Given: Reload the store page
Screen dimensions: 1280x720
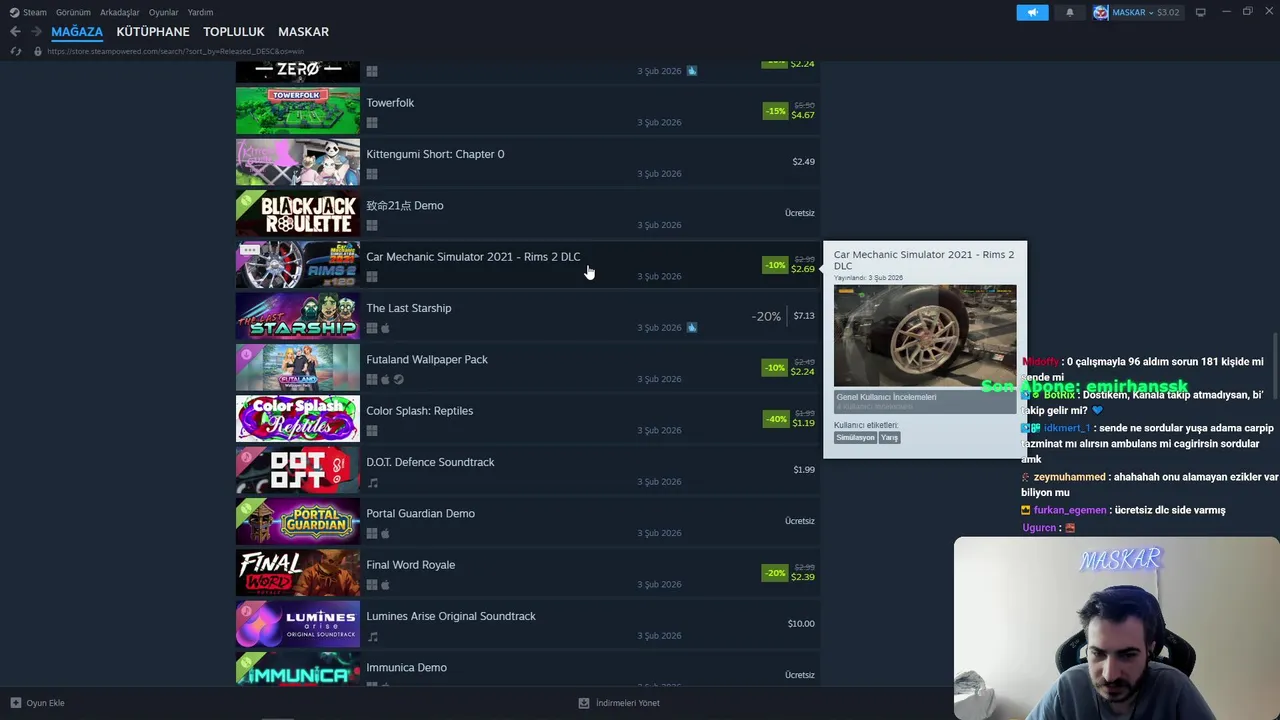Looking at the screenshot, I should 15,51.
